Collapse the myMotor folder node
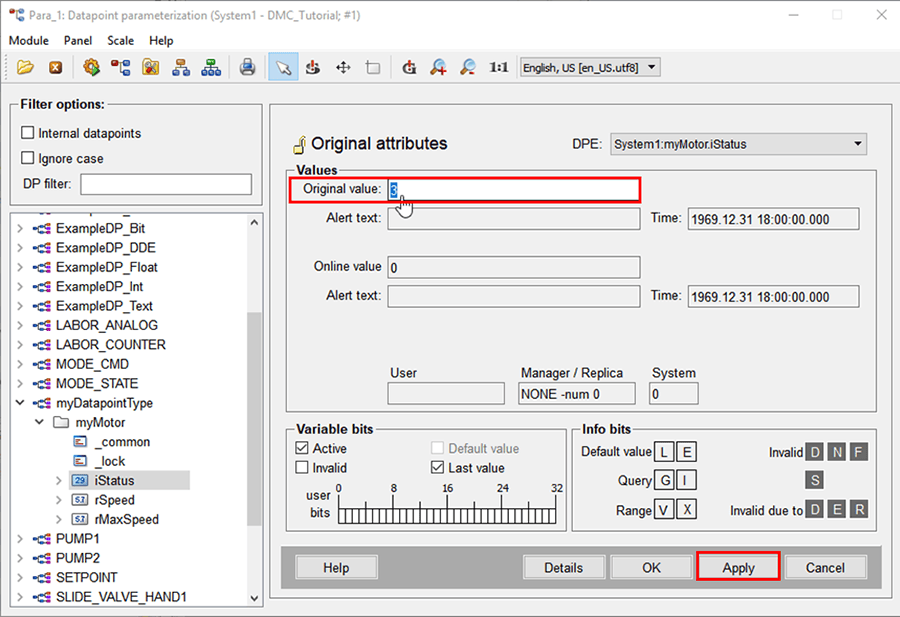The image size is (900, 617). point(40,422)
